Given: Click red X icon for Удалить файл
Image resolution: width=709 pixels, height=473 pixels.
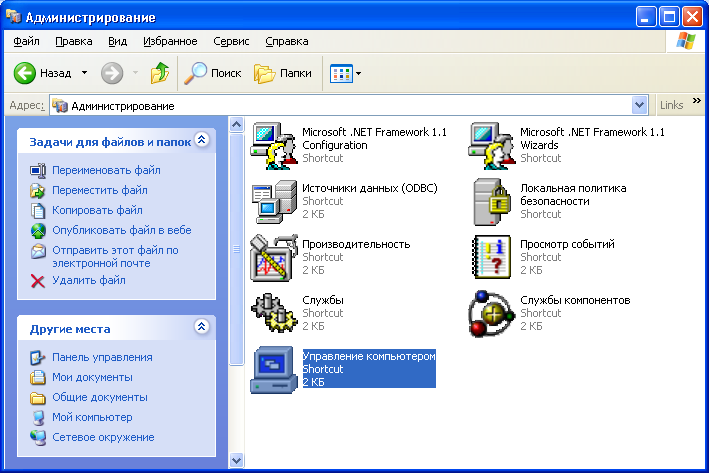Looking at the screenshot, I should click(x=38, y=281).
